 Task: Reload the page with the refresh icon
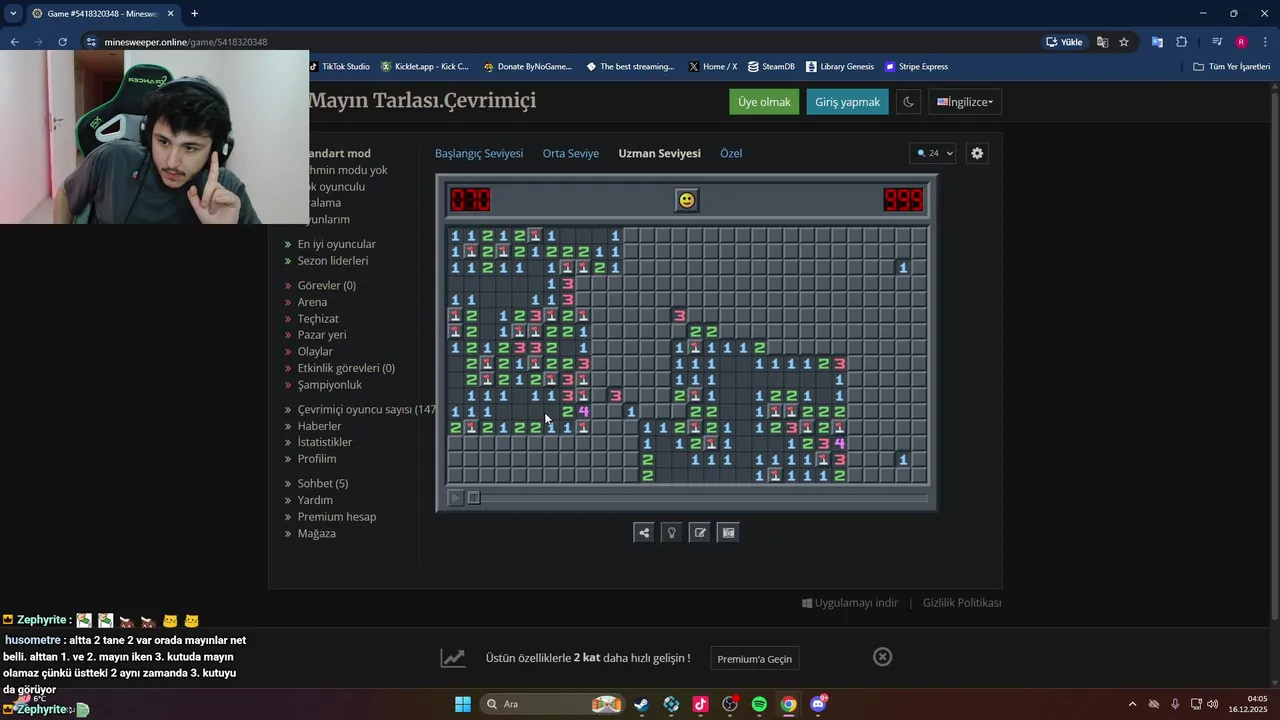tap(62, 42)
